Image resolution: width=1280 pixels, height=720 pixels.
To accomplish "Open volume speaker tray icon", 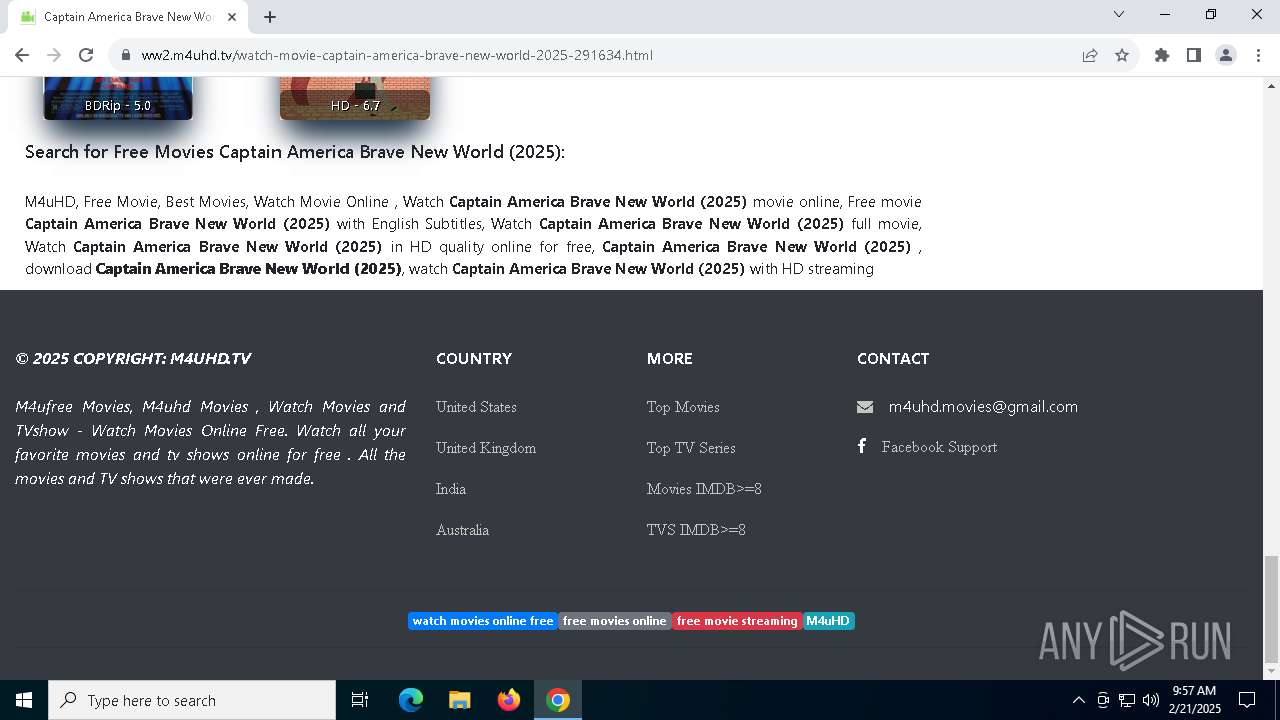I will [x=1151, y=700].
